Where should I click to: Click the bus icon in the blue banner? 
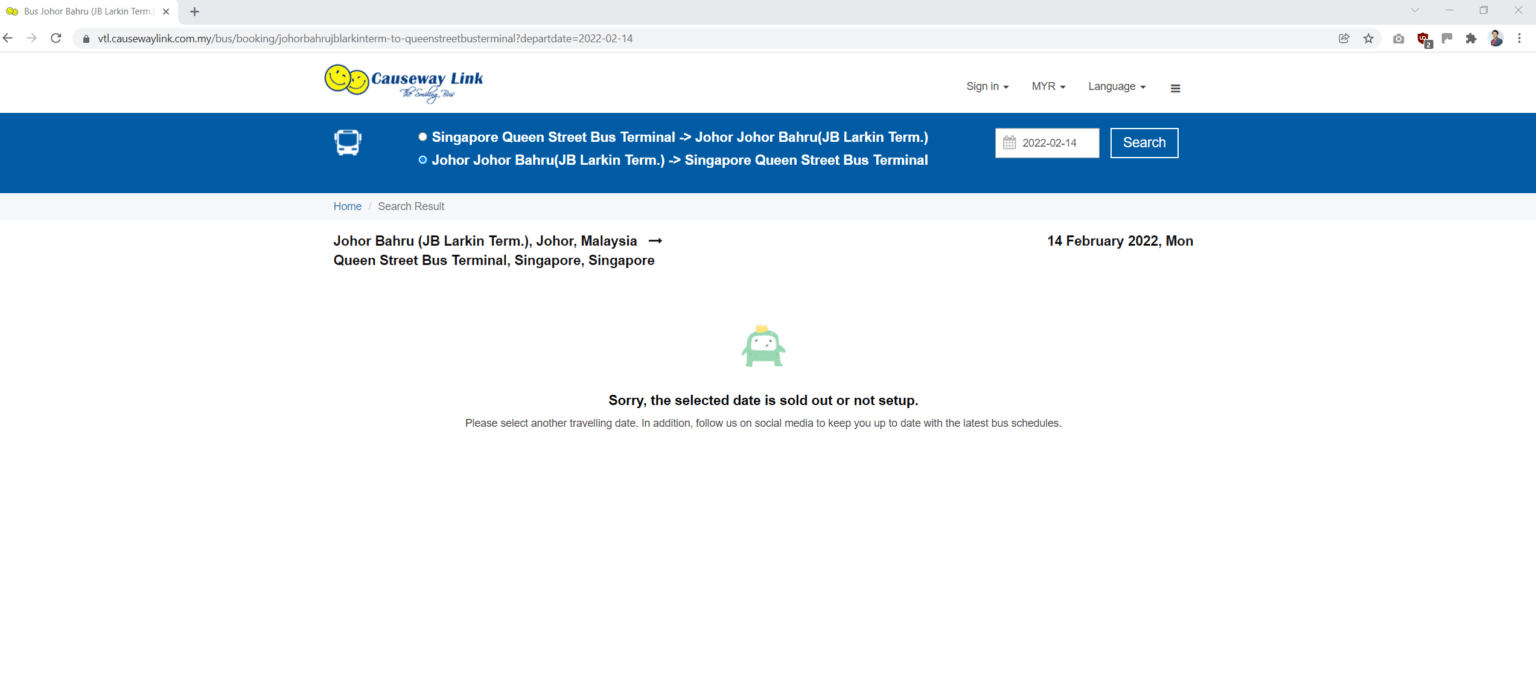[x=347, y=142]
